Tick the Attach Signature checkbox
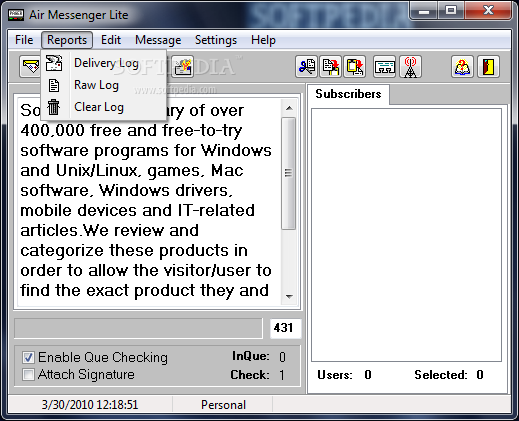This screenshot has height=421, width=519. 28,374
